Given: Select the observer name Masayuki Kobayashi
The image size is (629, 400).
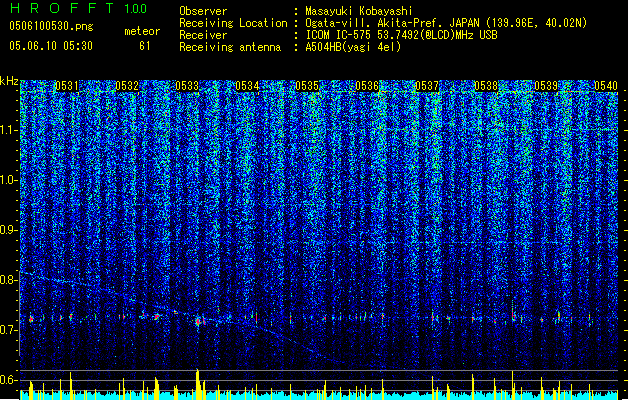Looking at the screenshot, I should tap(361, 10).
